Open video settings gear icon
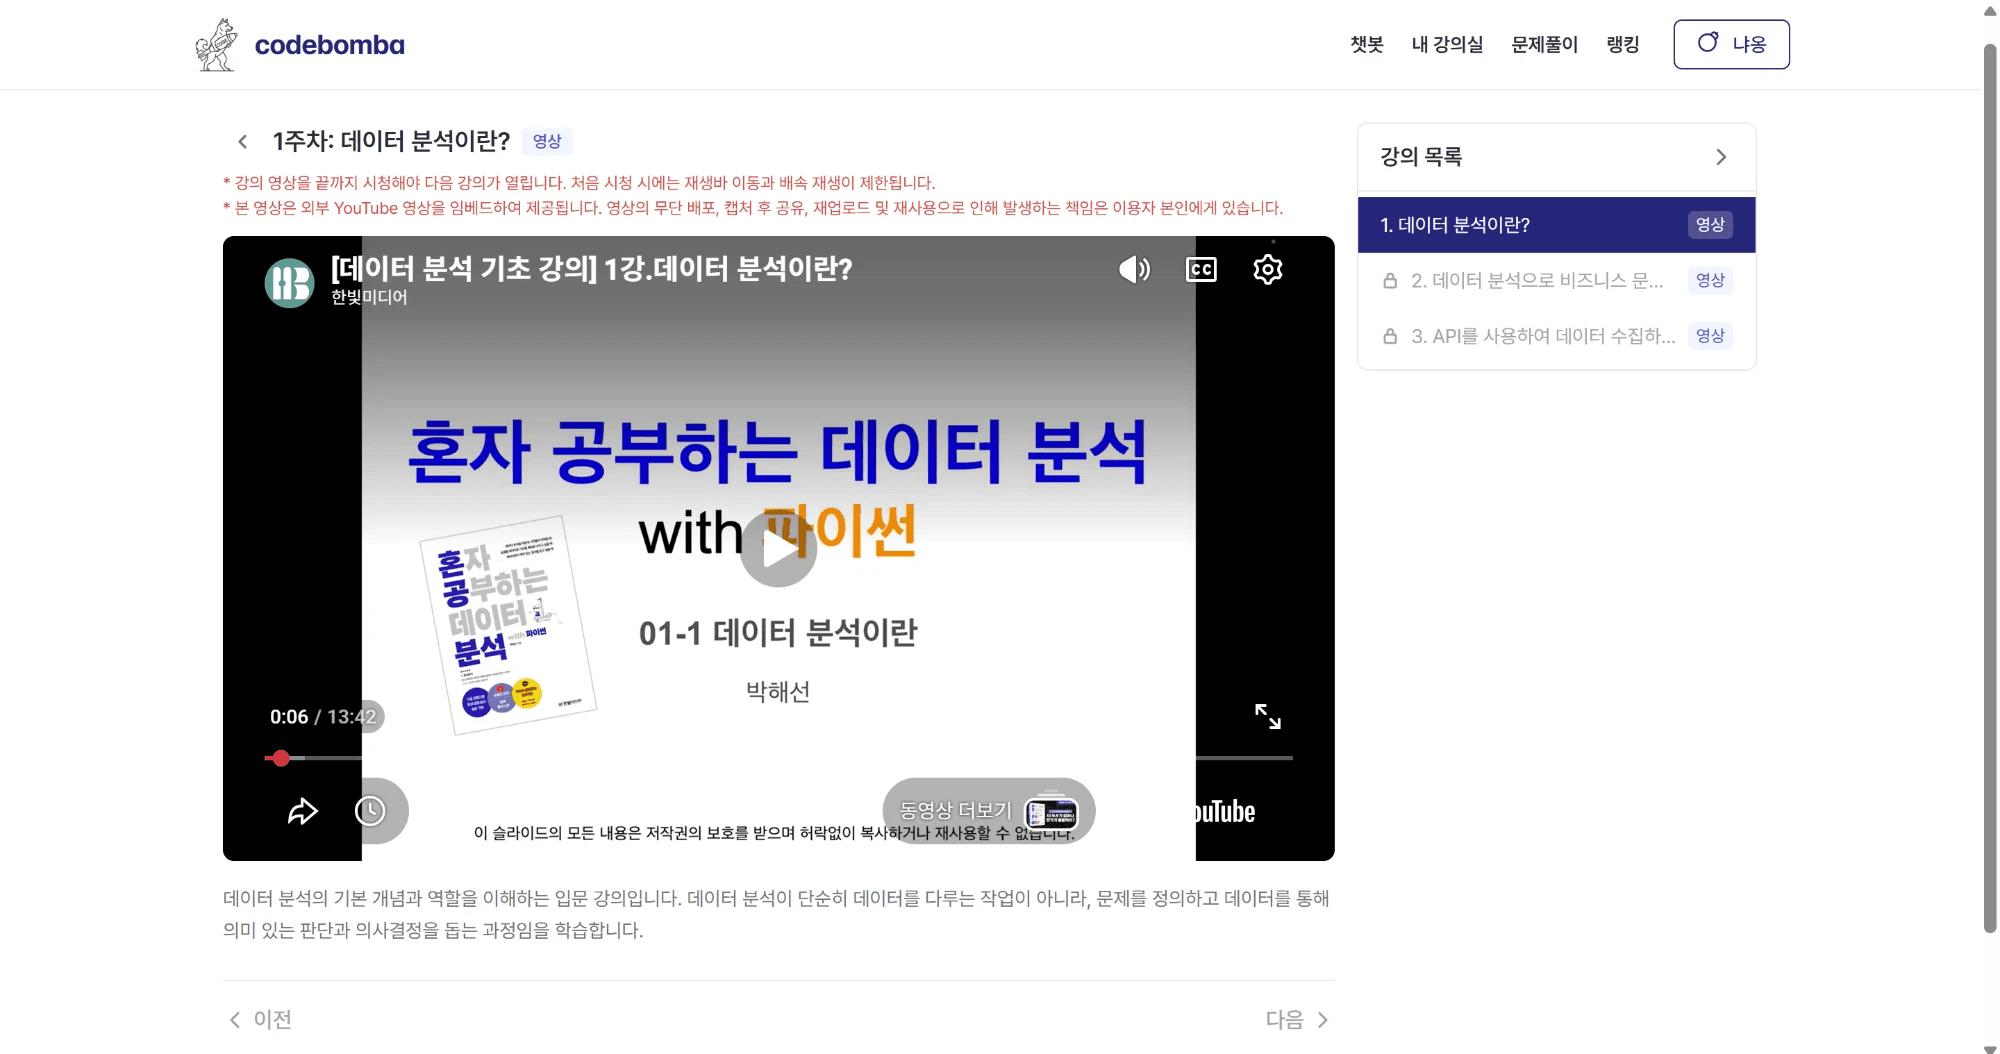2000x1054 pixels. click(1268, 269)
